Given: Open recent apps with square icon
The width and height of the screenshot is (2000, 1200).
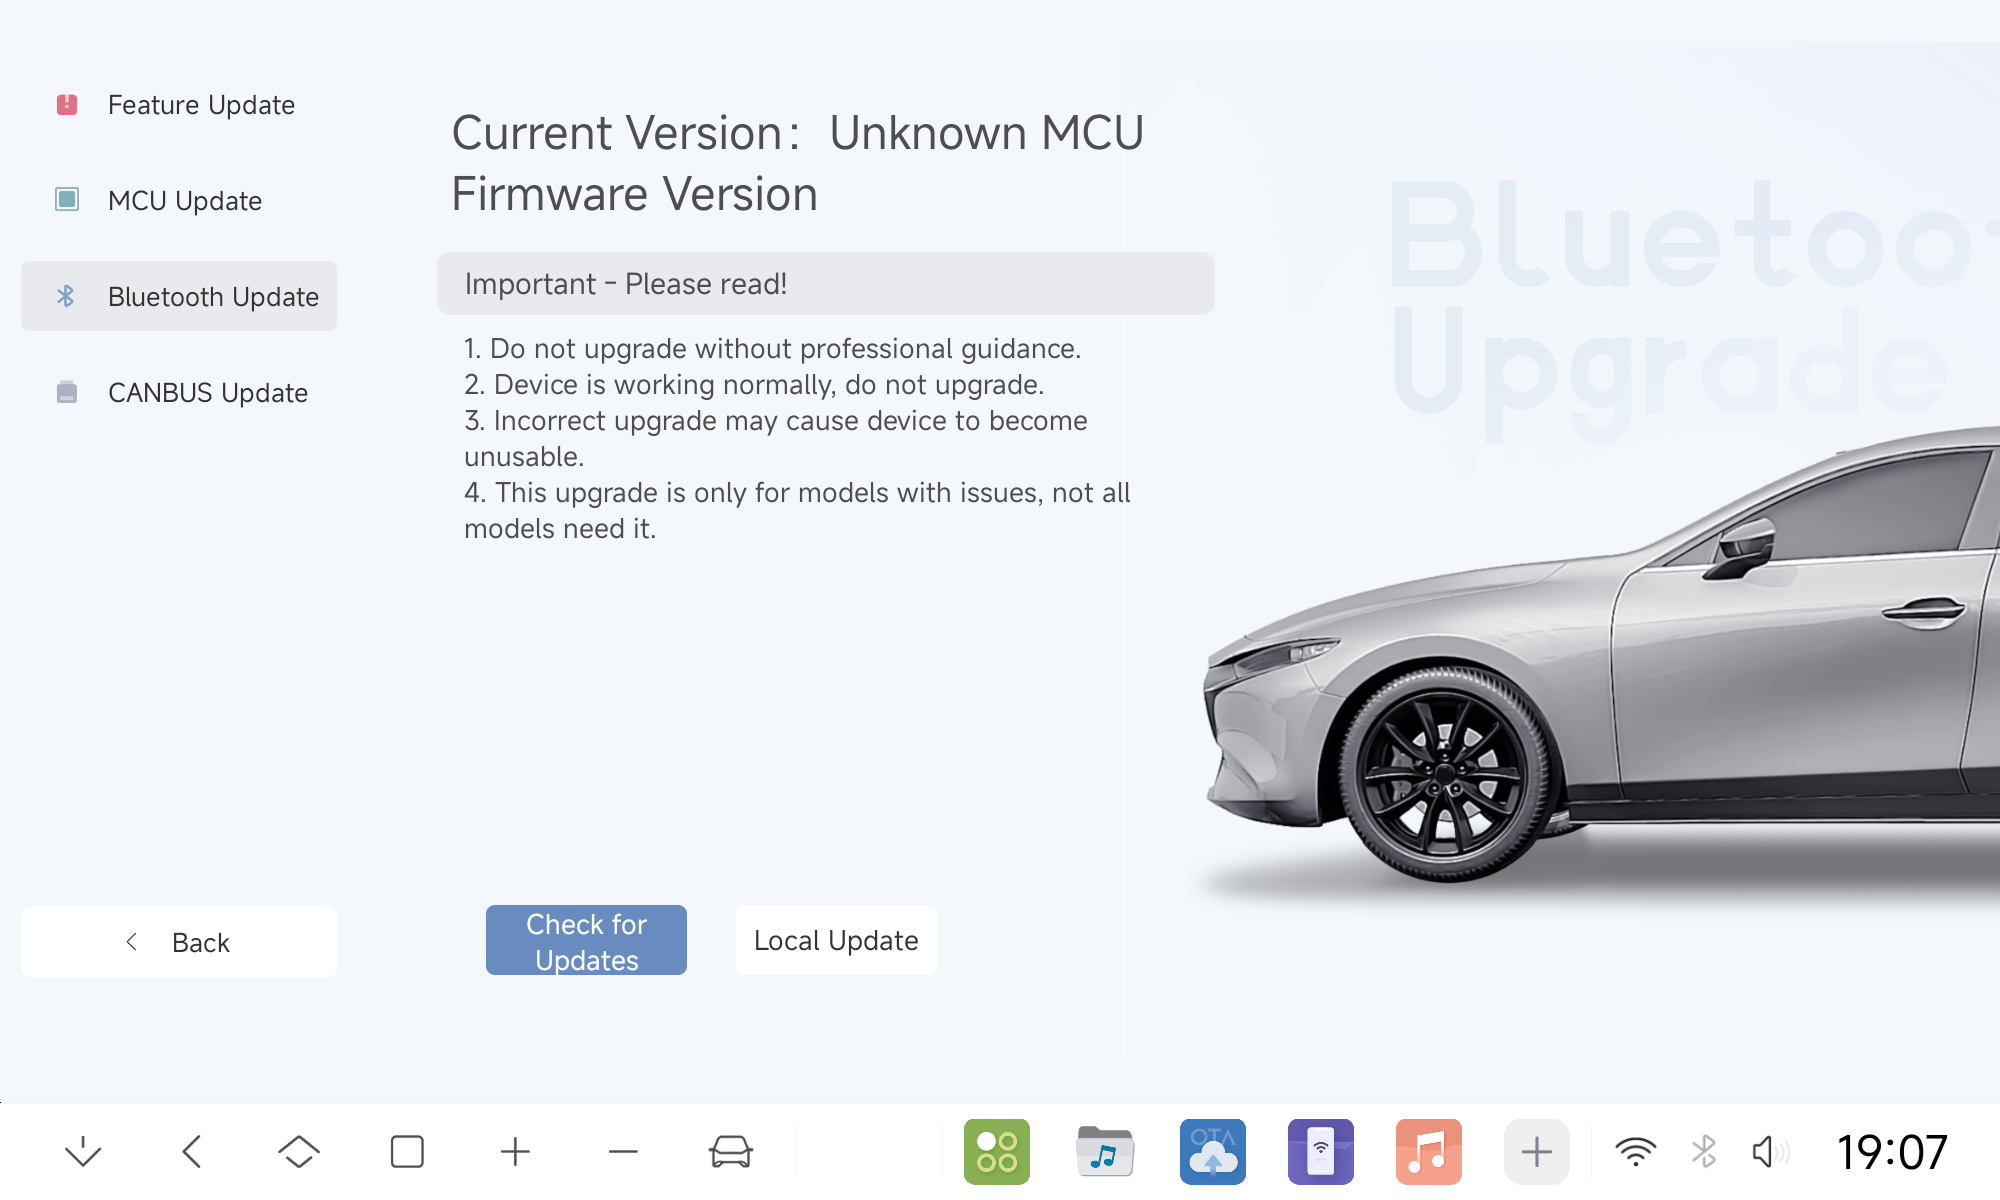Looking at the screenshot, I should click(407, 1152).
